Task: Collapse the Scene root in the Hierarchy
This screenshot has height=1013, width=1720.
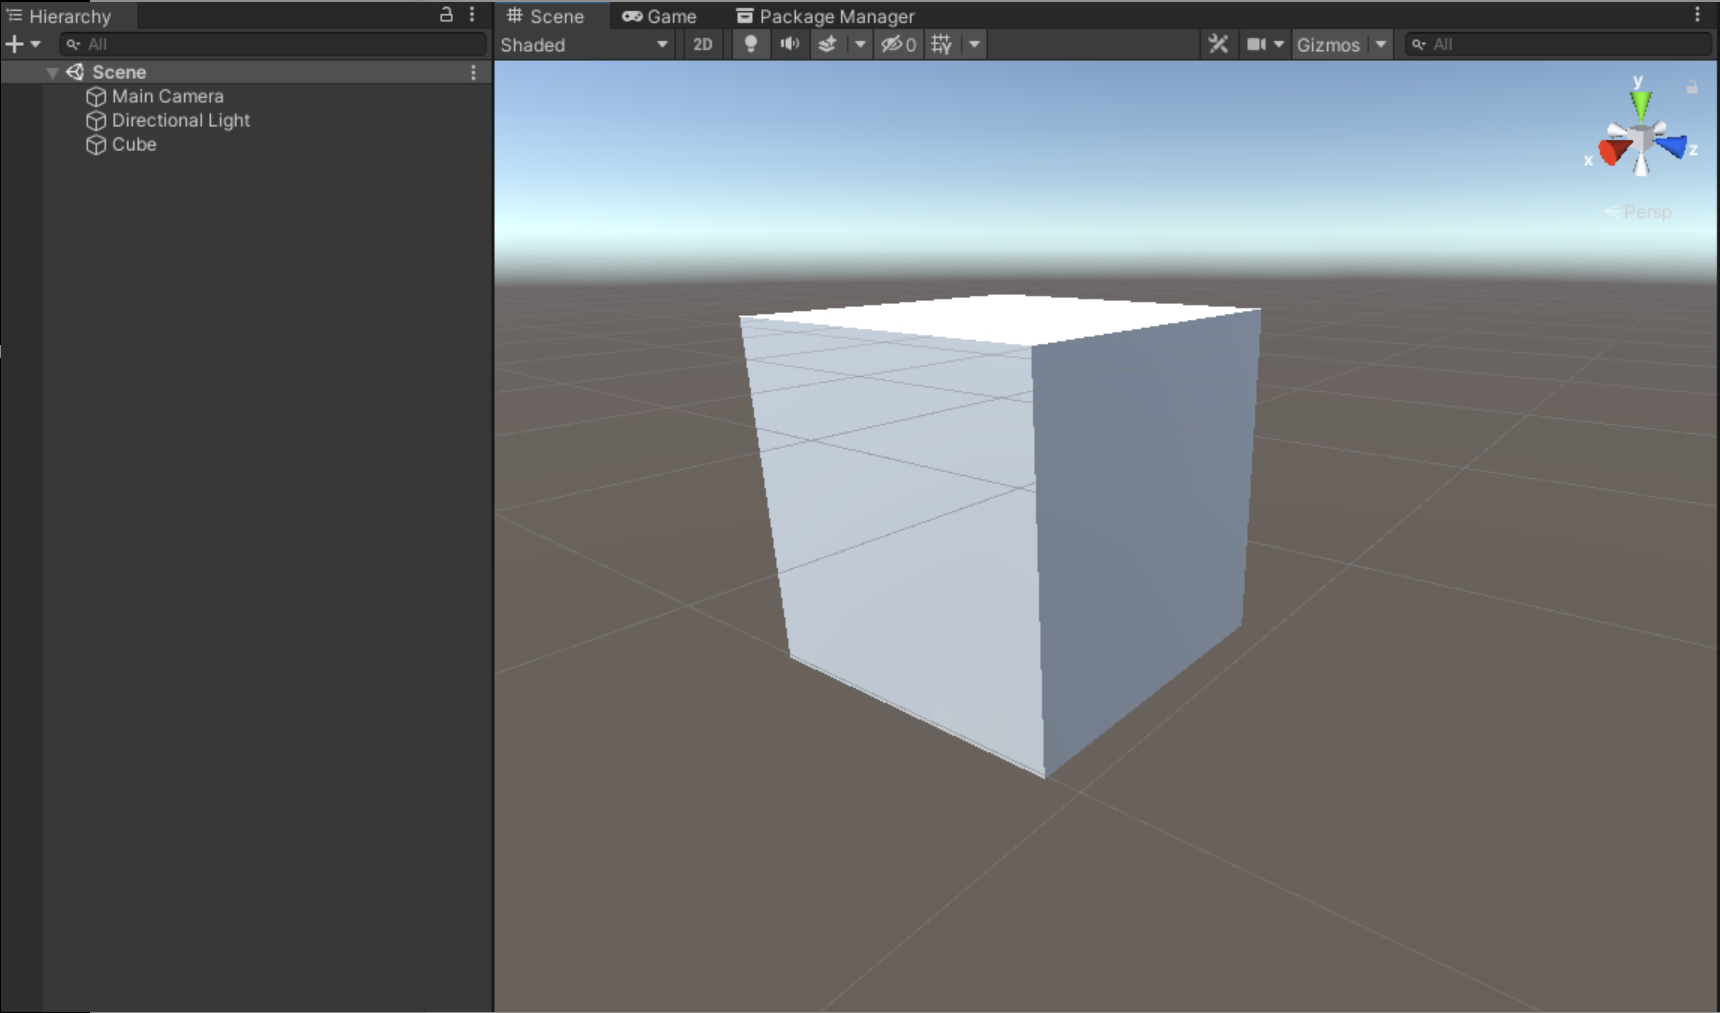Action: (x=52, y=73)
